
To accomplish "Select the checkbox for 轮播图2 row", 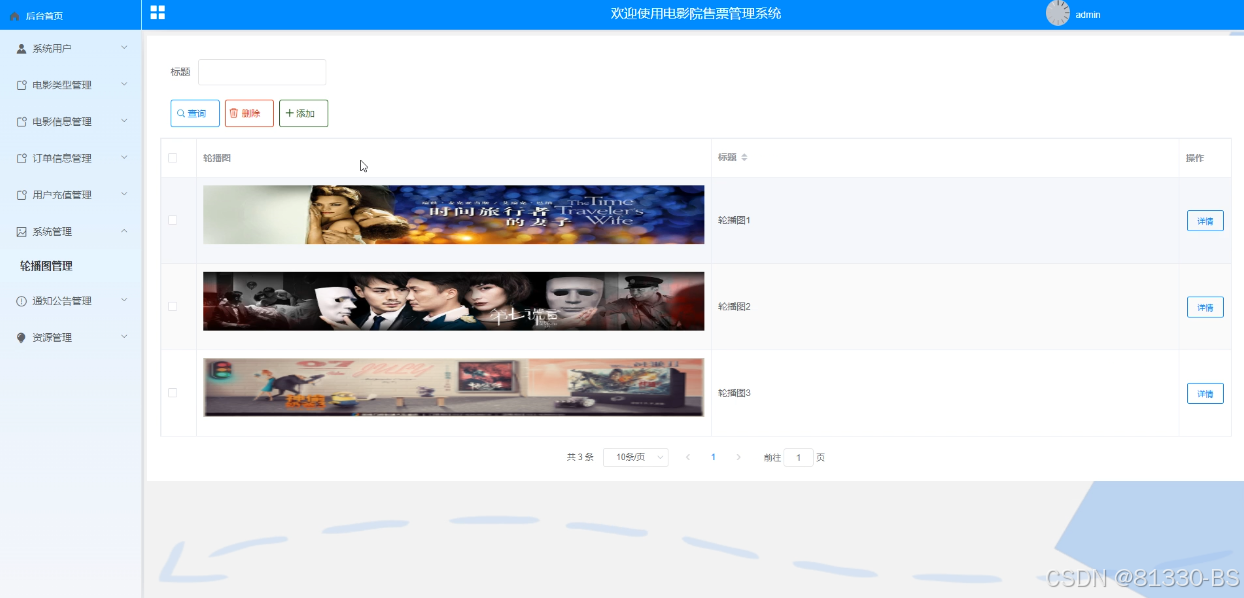I will 173,306.
